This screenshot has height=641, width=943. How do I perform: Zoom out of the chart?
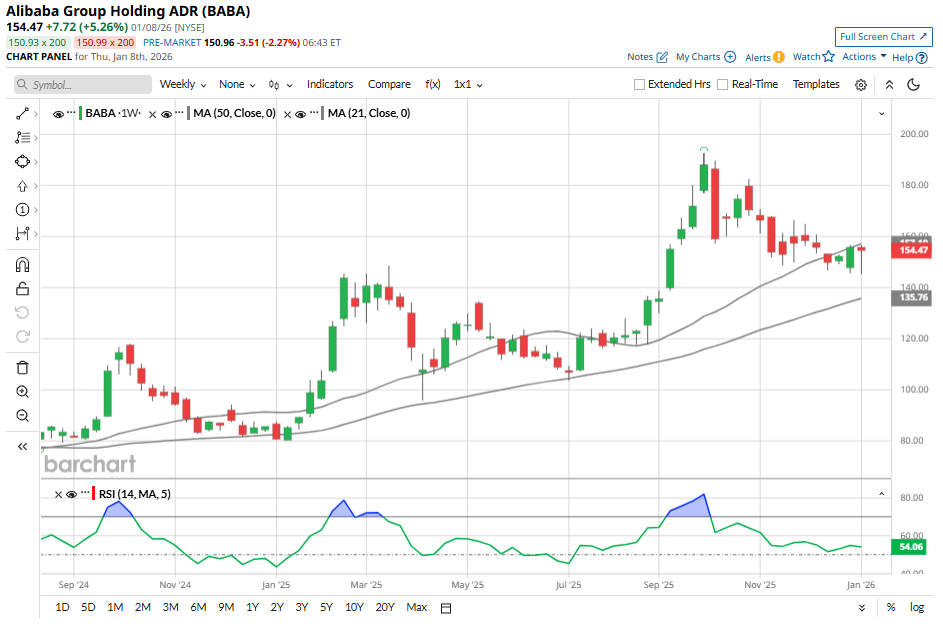[x=22, y=416]
